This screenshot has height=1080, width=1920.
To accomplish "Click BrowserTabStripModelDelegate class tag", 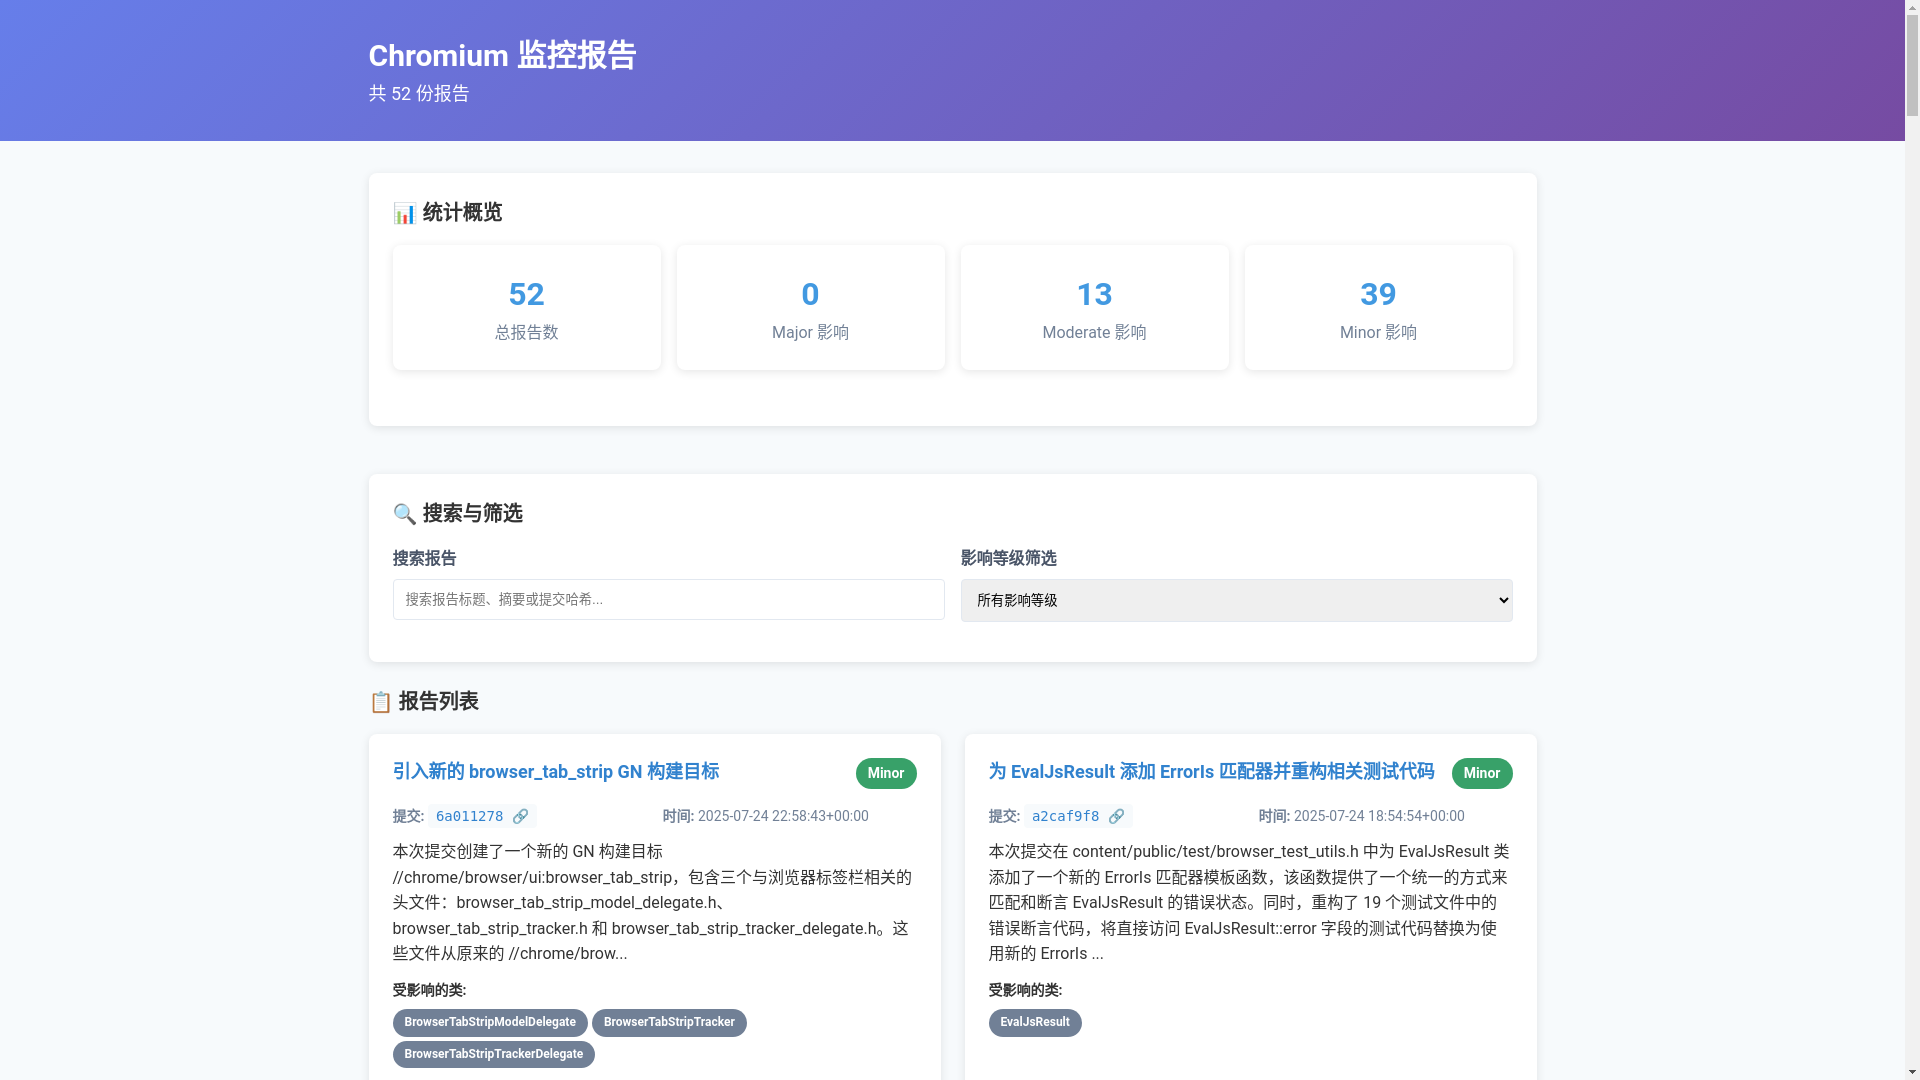I will pyautogui.click(x=490, y=1023).
